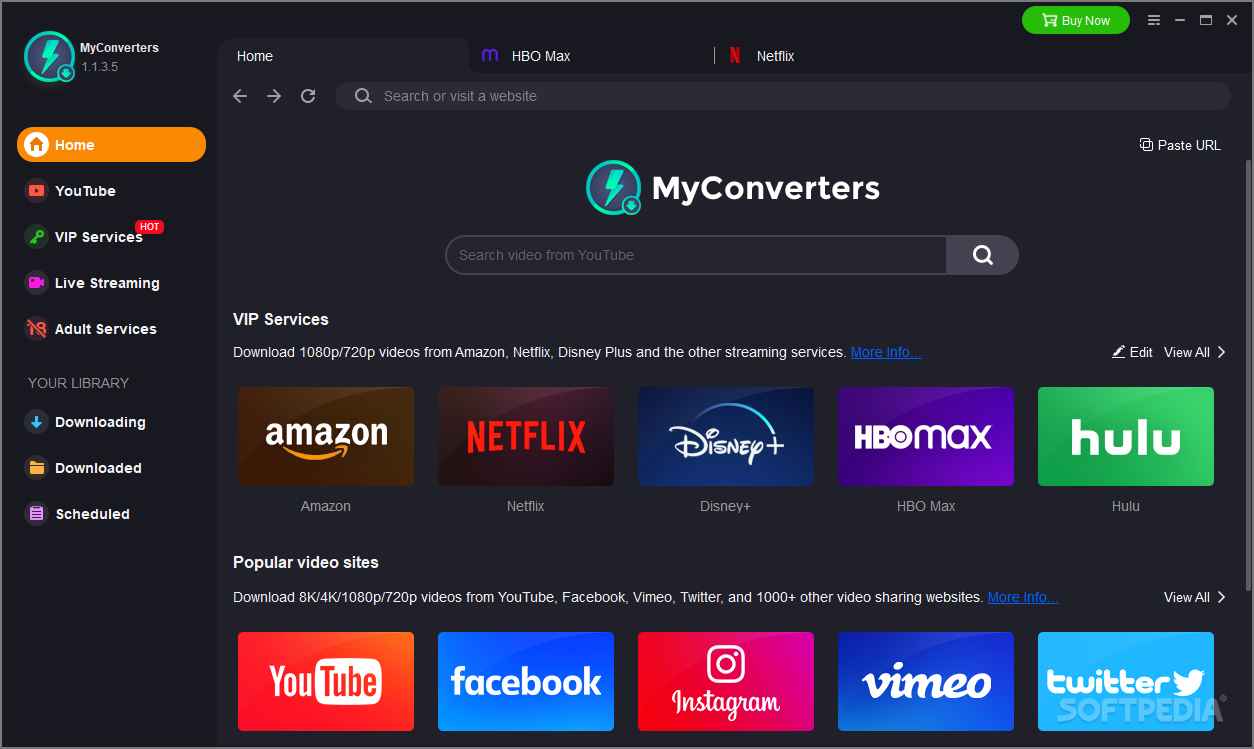Open the hamburger menu in the title bar

[1154, 20]
